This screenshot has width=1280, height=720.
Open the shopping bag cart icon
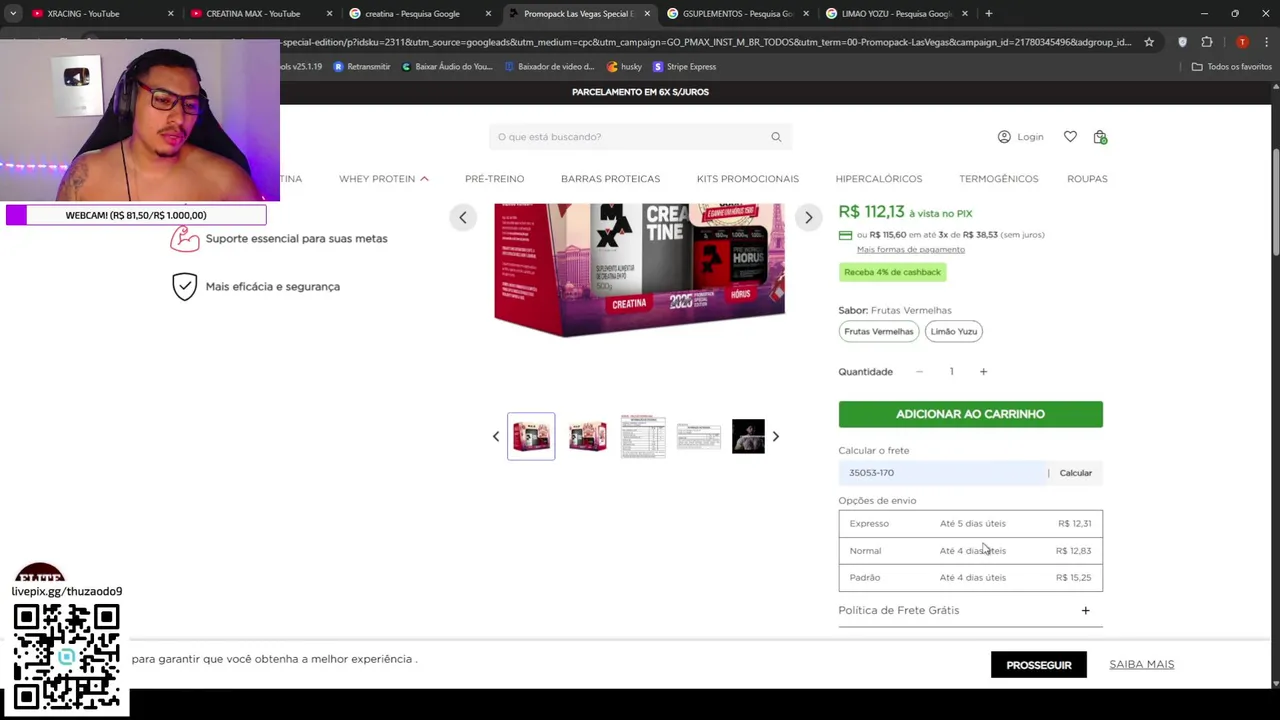tap(1100, 137)
